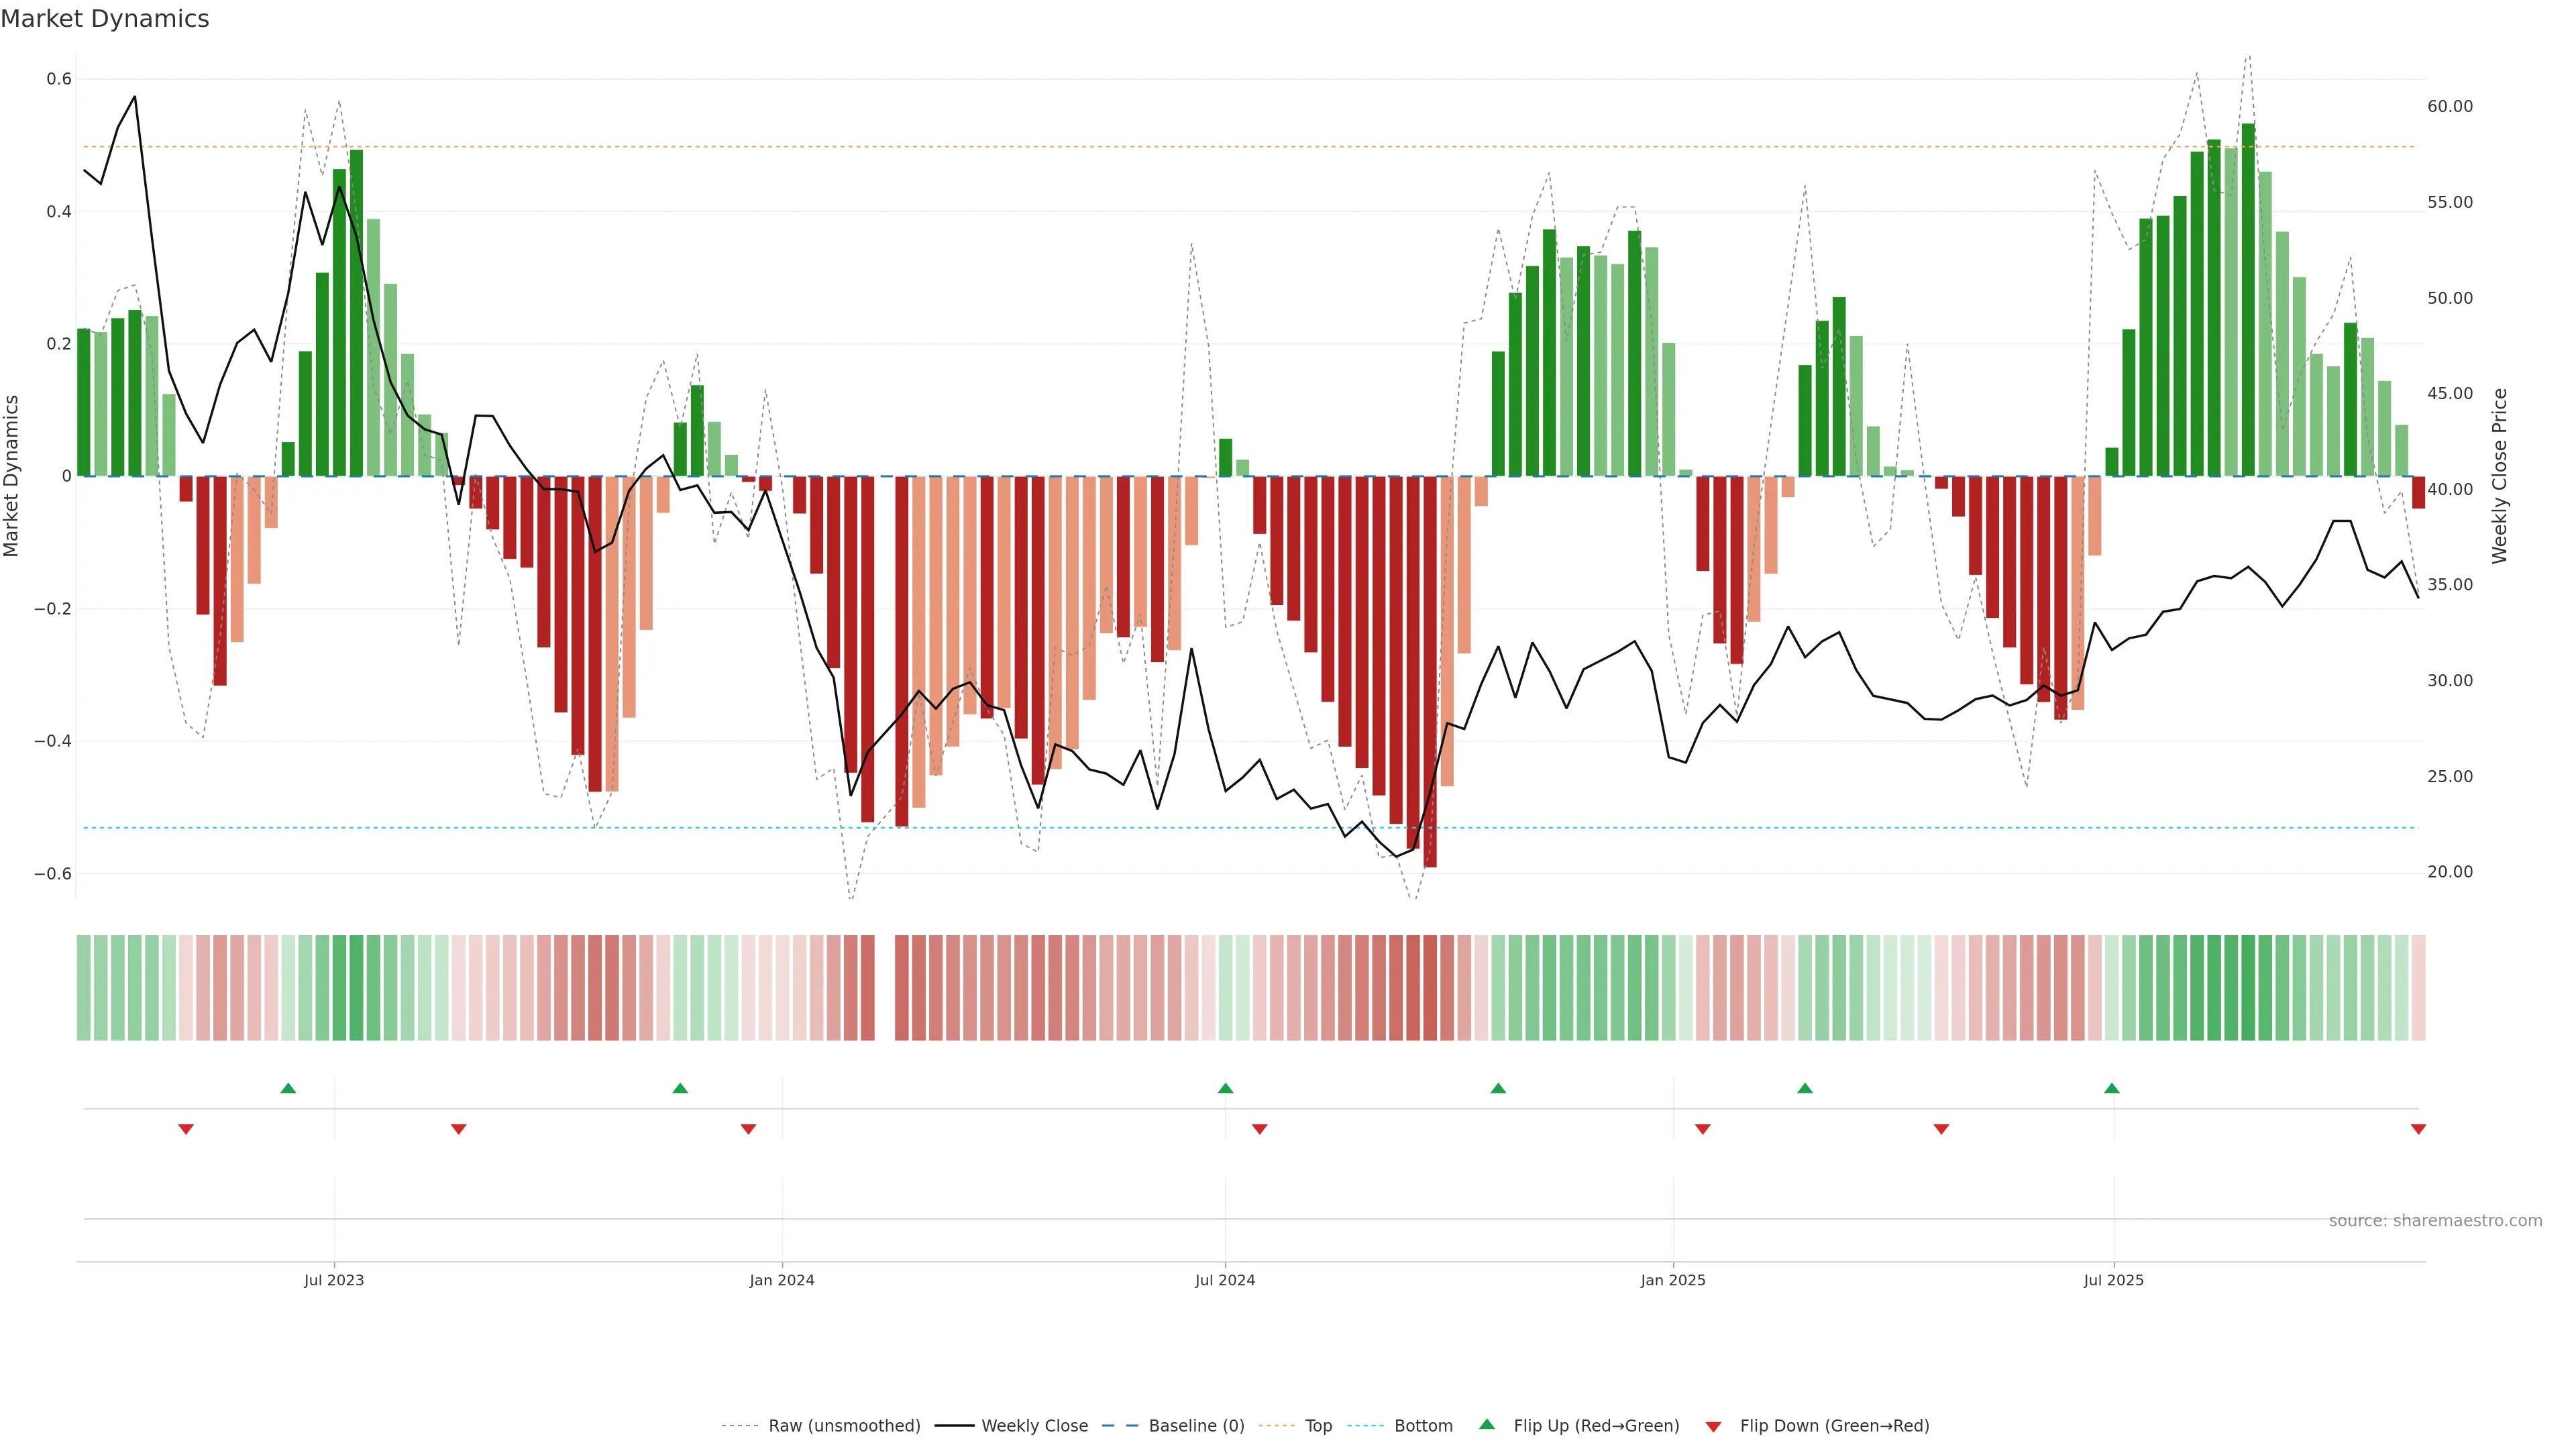Click the Jan 2024 x-axis label
The width and height of the screenshot is (2576, 1449).
tap(782, 1280)
